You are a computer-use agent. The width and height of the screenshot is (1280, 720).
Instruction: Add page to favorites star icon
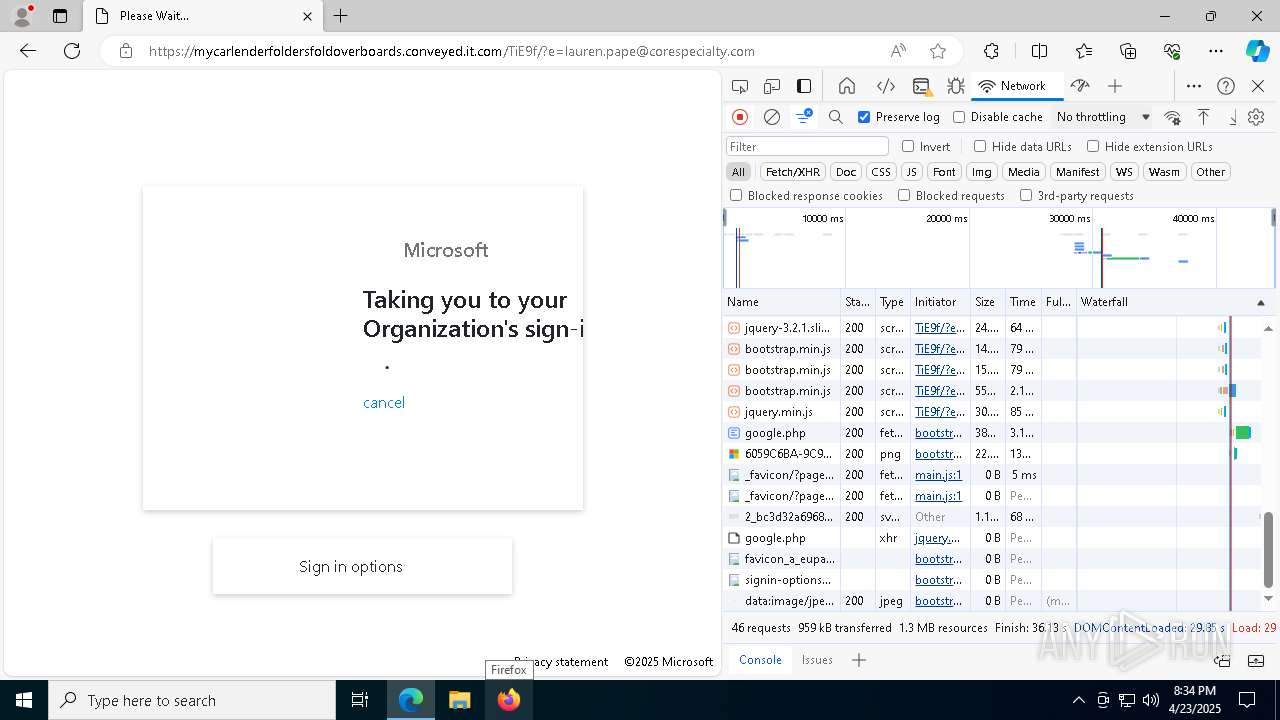click(938, 51)
